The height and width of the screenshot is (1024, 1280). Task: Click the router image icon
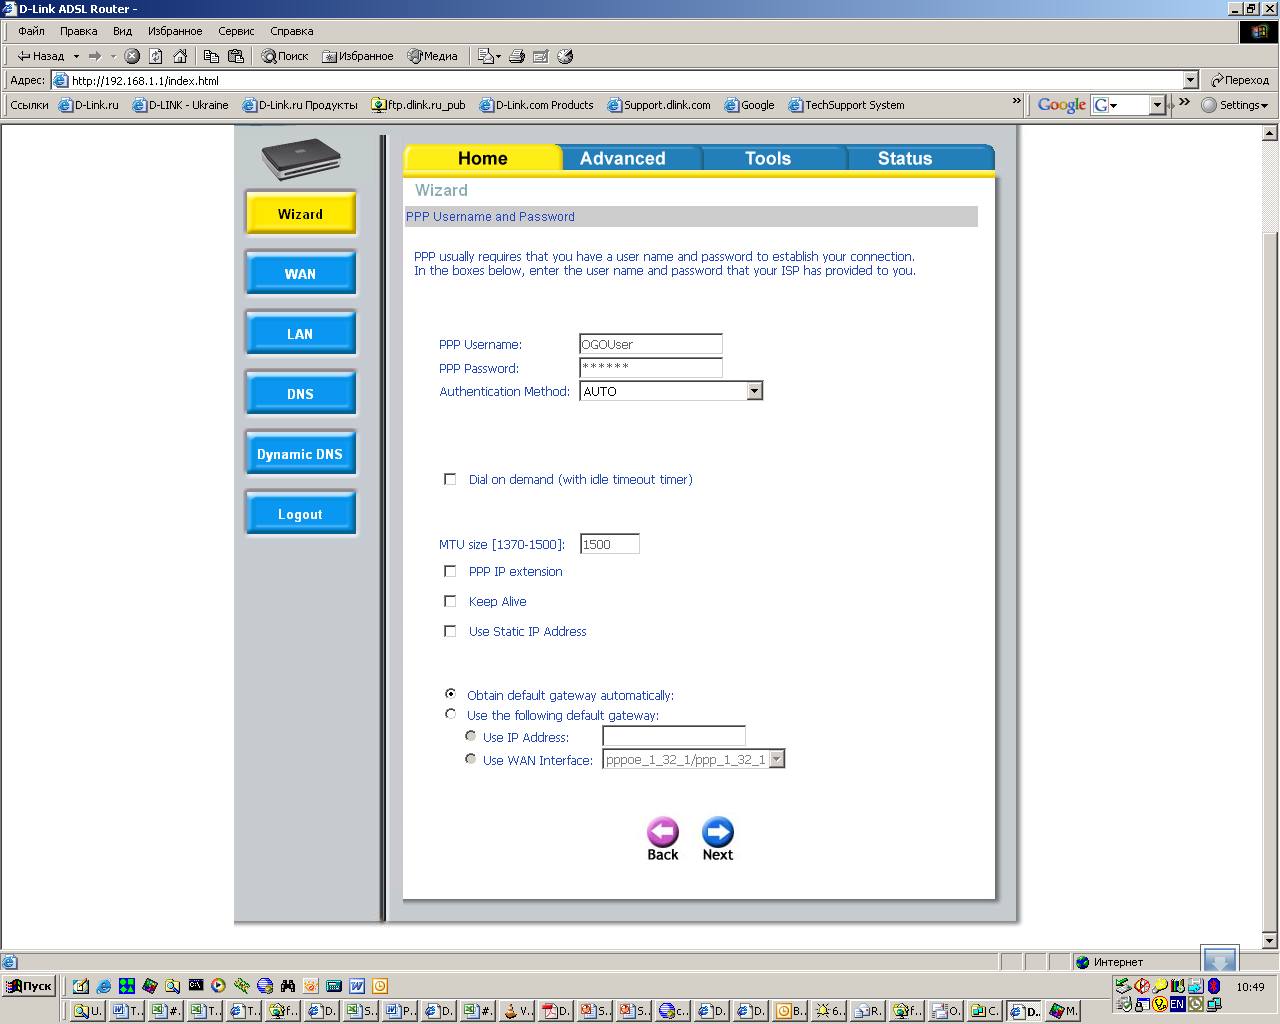pyautogui.click(x=300, y=160)
